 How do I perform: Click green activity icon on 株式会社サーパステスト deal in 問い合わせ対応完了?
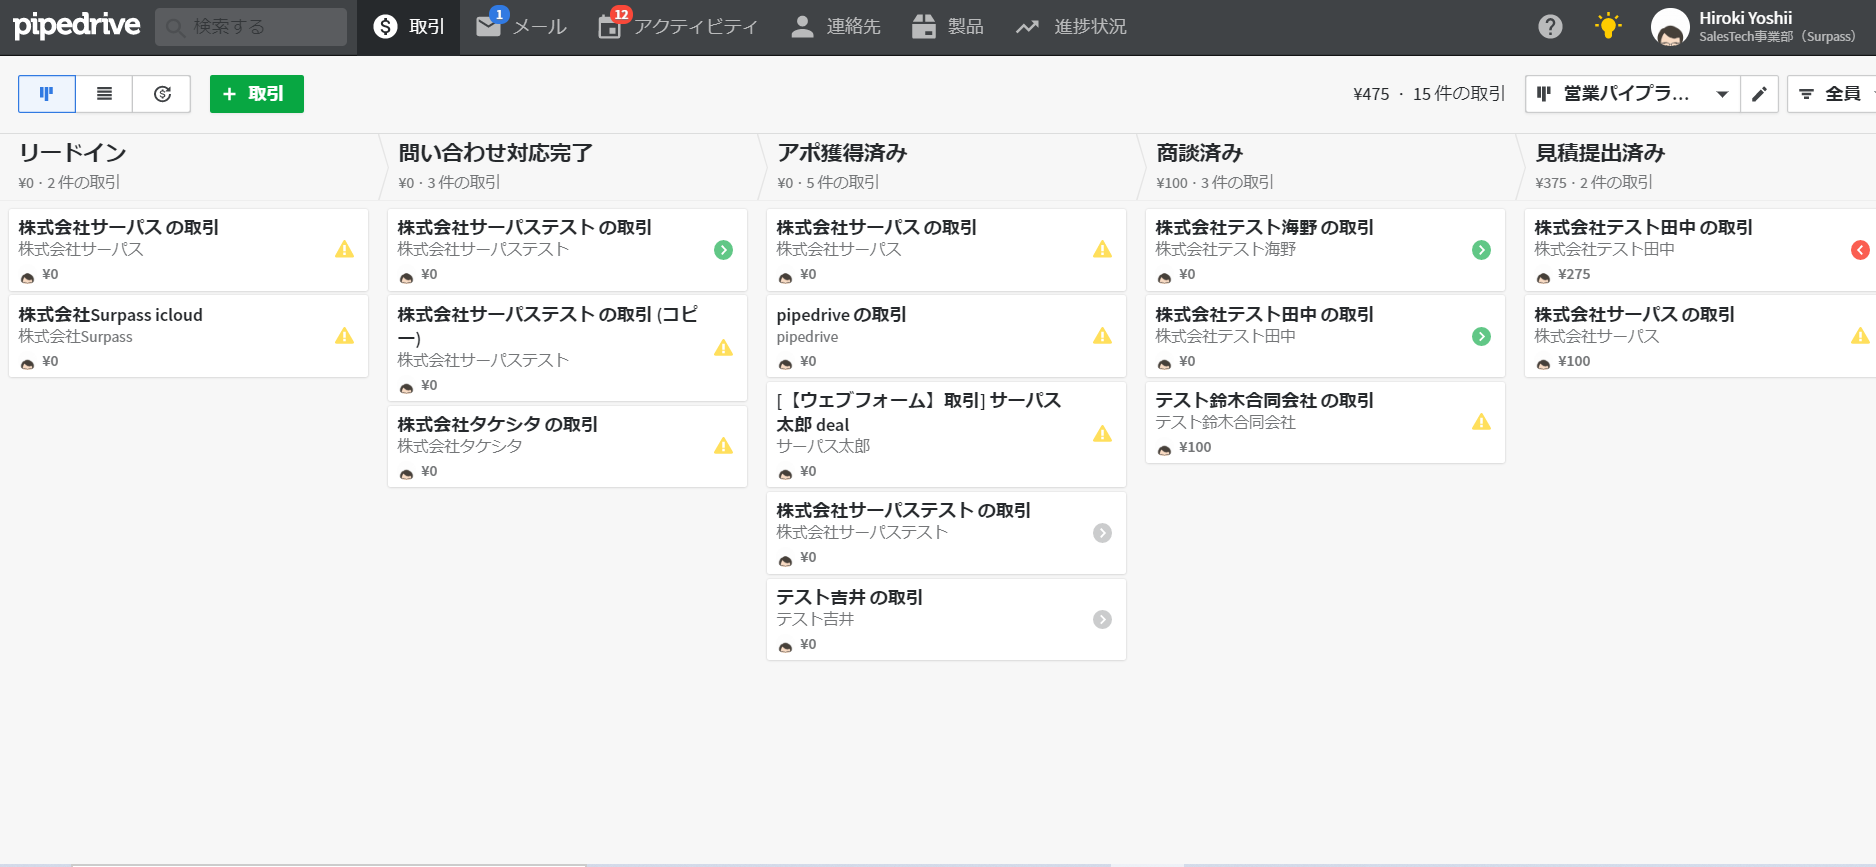coord(723,250)
